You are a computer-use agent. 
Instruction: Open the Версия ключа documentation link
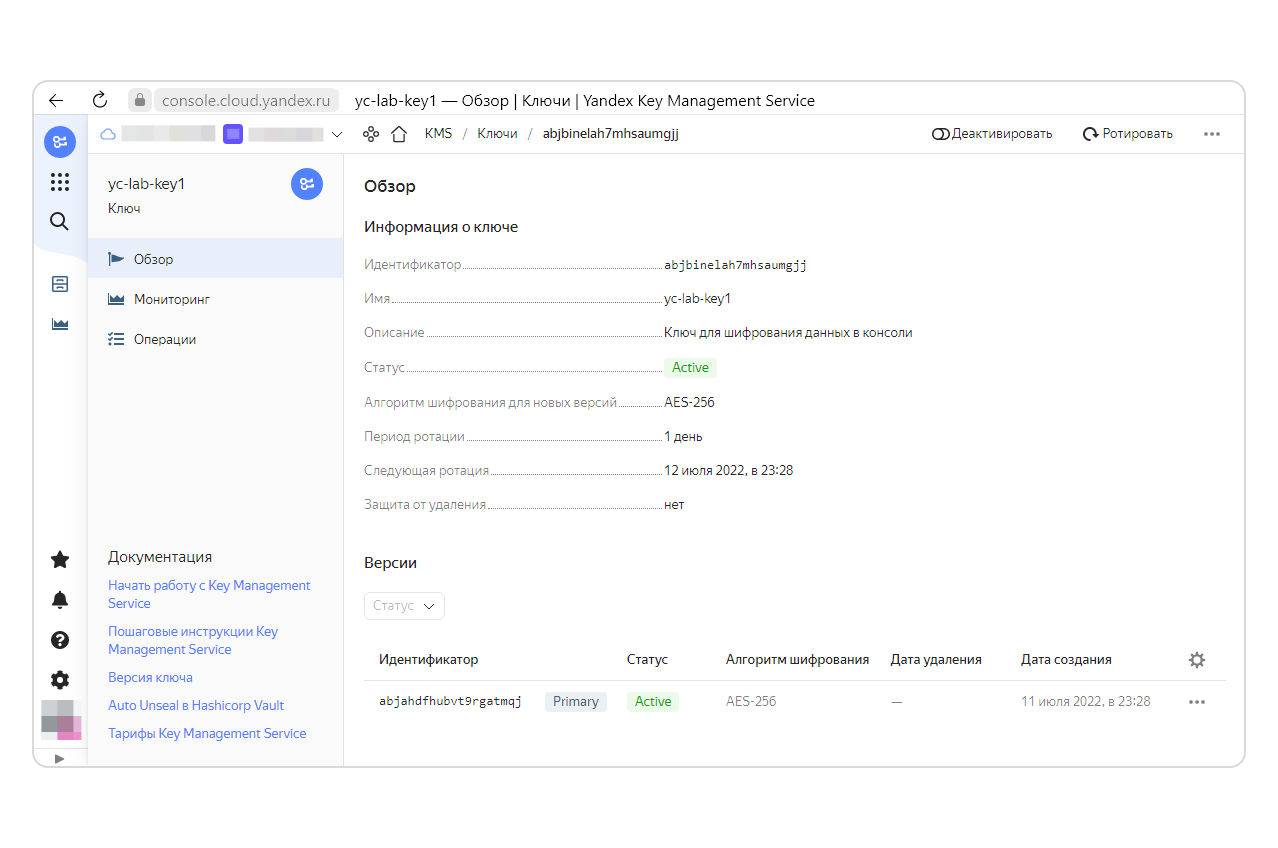click(x=150, y=677)
